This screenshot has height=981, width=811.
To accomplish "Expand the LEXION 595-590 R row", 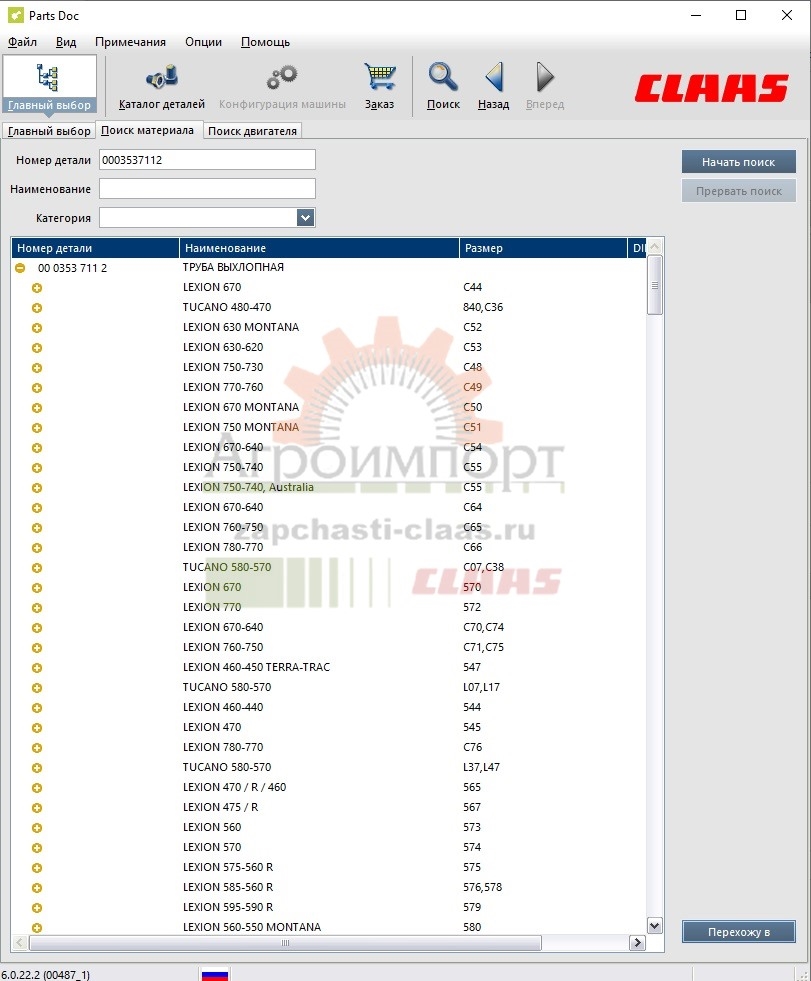I will 37,908.
